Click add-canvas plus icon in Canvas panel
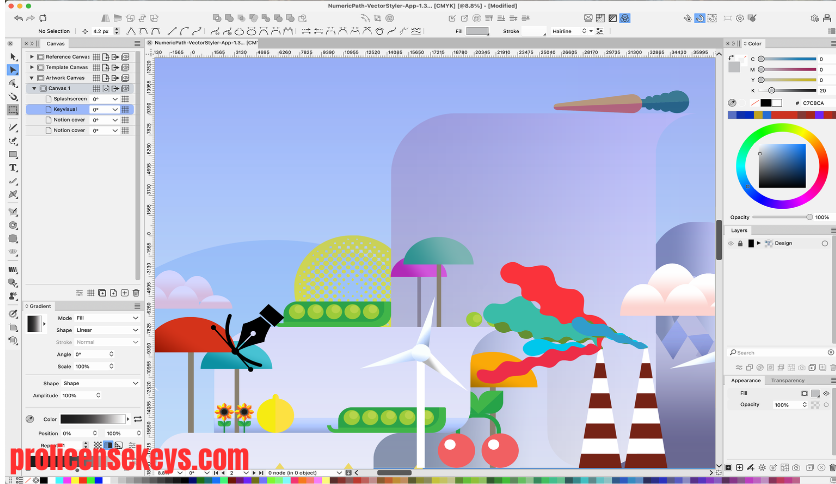Viewport: 836px width, 484px height. click(125, 293)
